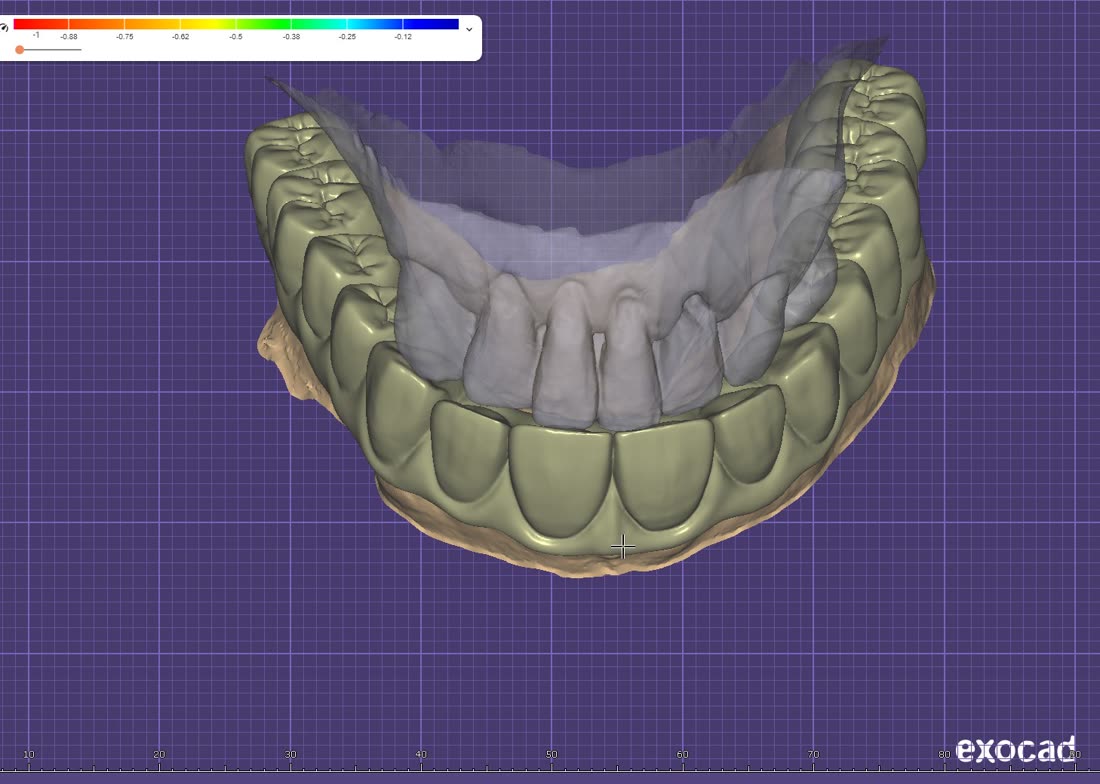1100x784 pixels.
Task: Click the -0.25 scale label
Action: coord(347,36)
